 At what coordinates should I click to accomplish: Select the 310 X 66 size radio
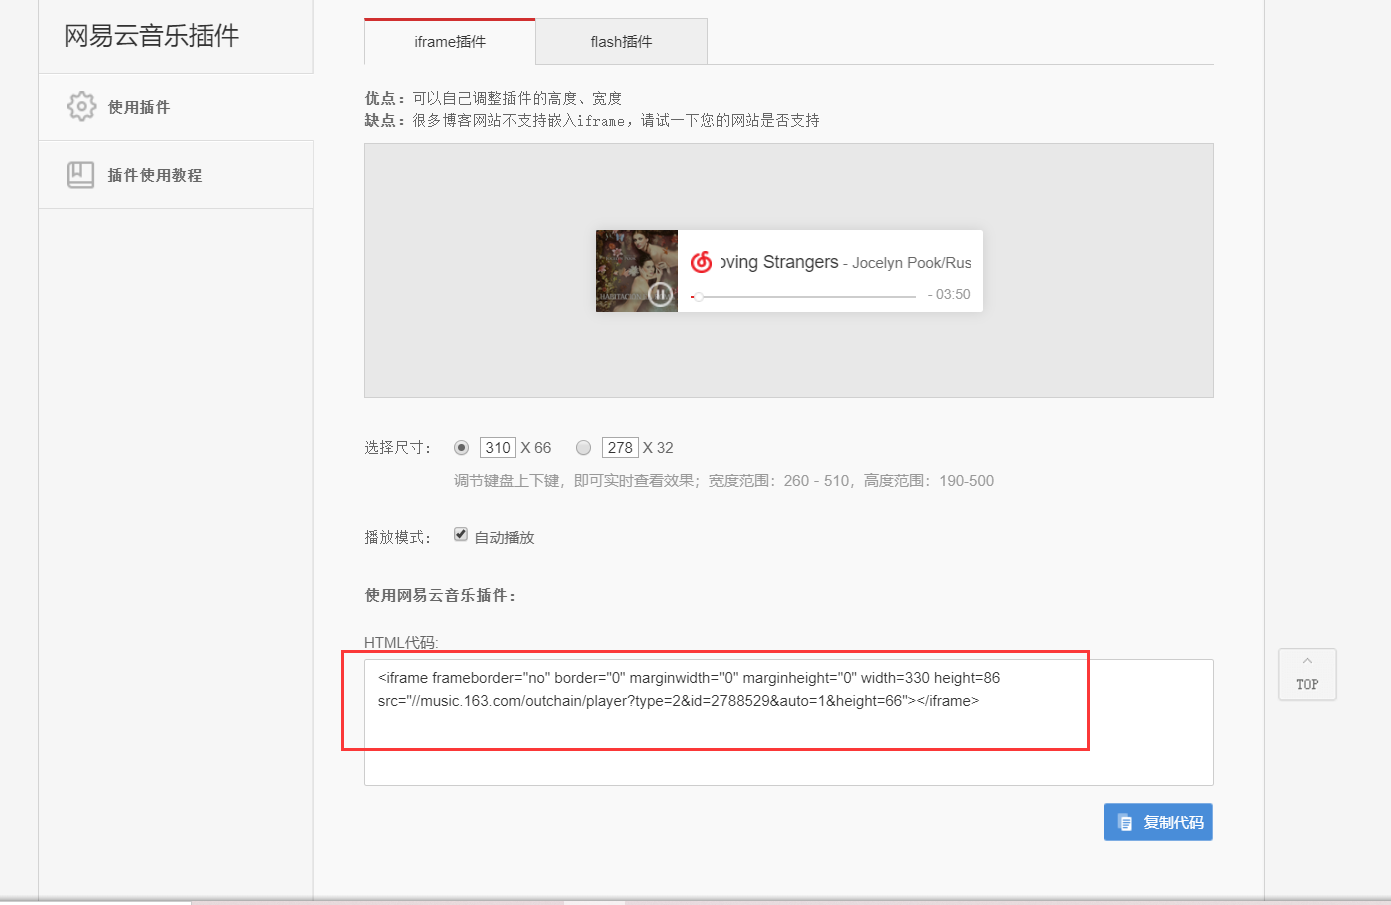pyautogui.click(x=461, y=447)
